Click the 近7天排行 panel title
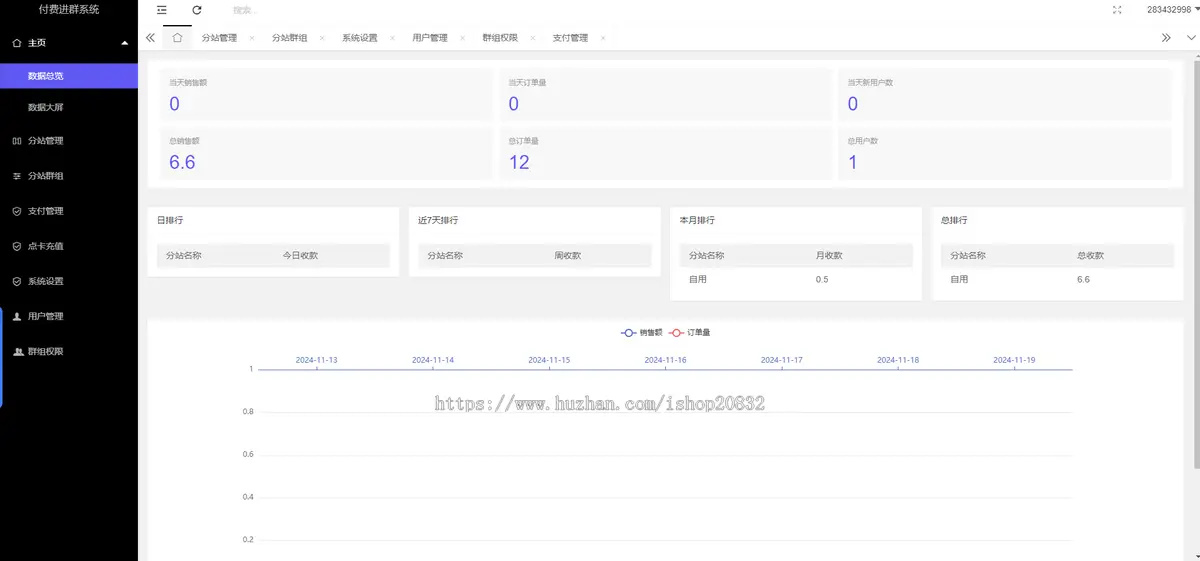Image resolution: width=1200 pixels, height=561 pixels. (438, 220)
